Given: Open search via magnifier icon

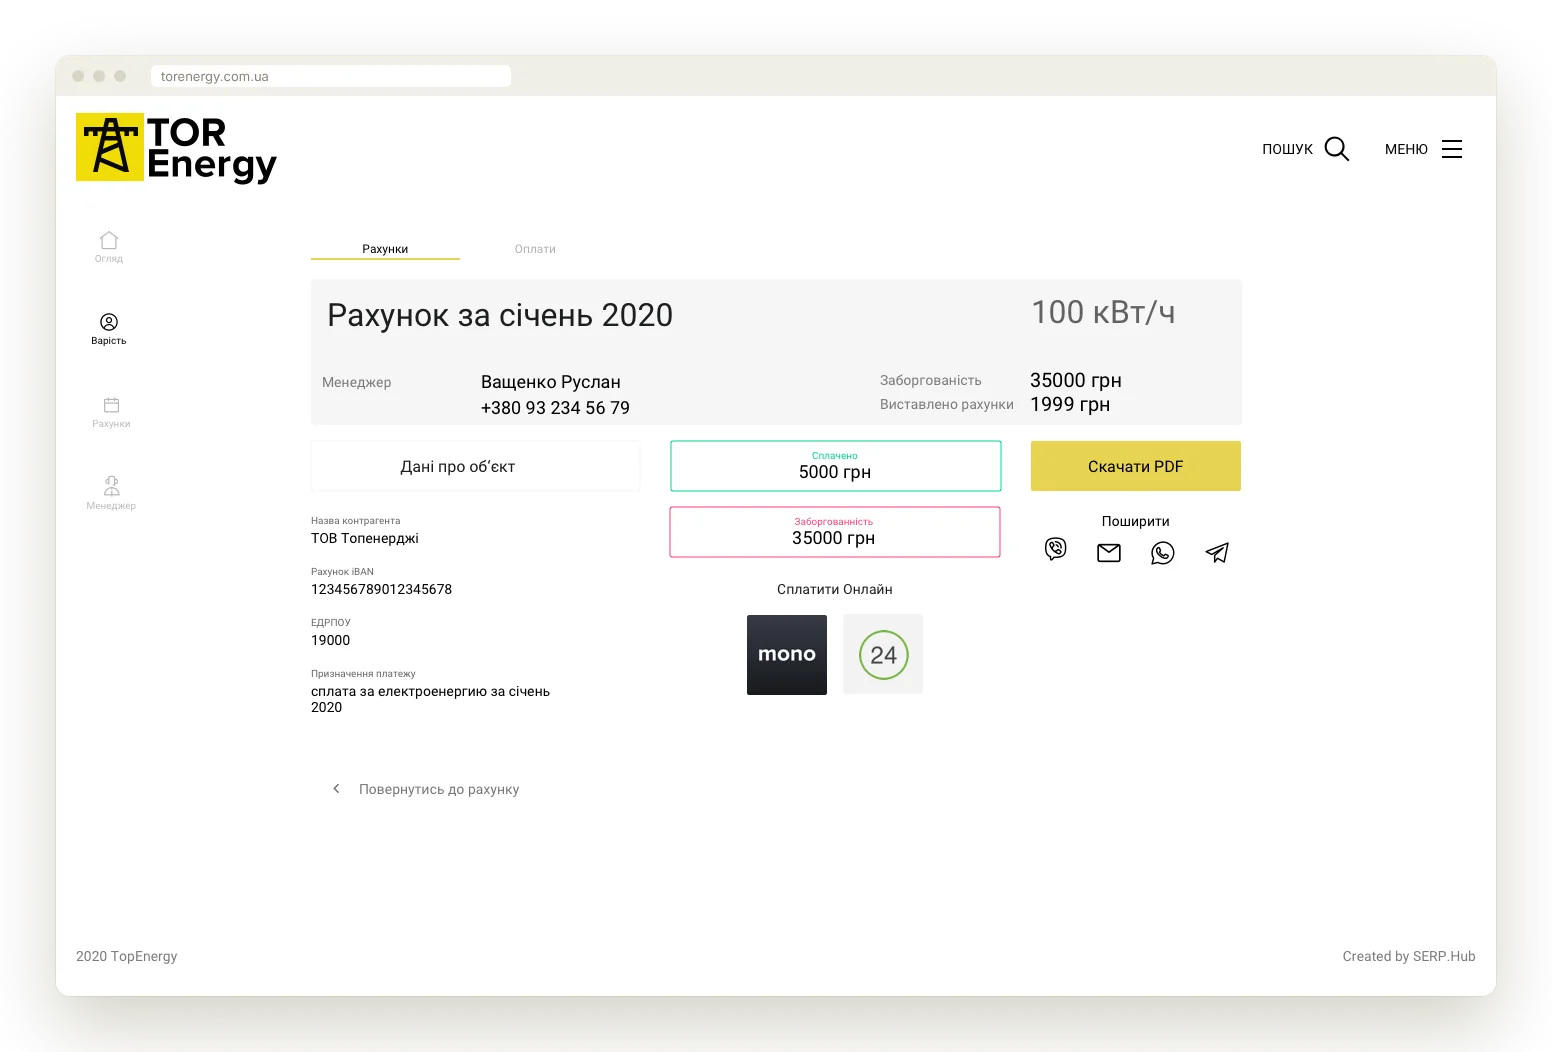Looking at the screenshot, I should click(x=1337, y=149).
